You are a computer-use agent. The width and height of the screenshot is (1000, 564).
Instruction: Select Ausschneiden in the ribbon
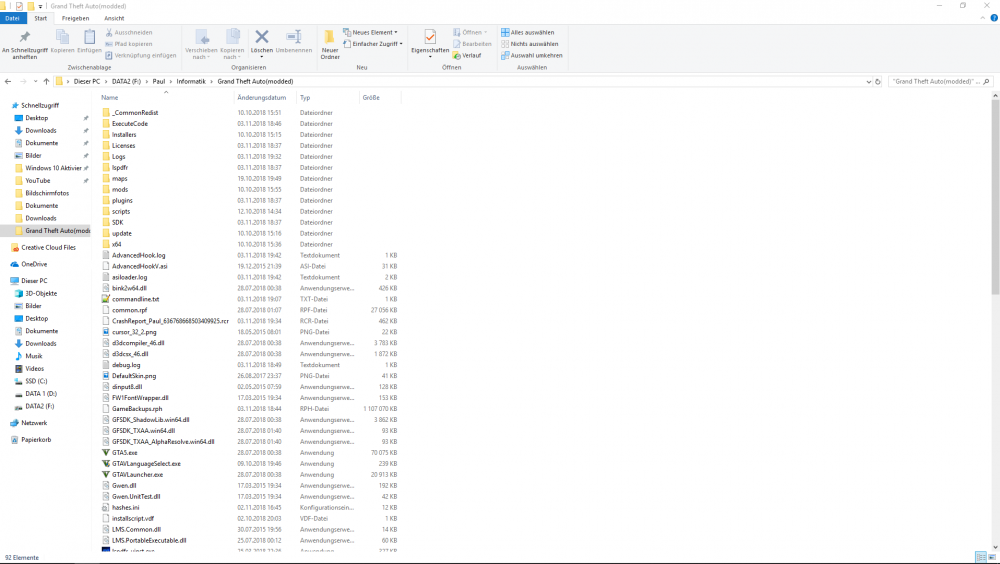point(129,33)
